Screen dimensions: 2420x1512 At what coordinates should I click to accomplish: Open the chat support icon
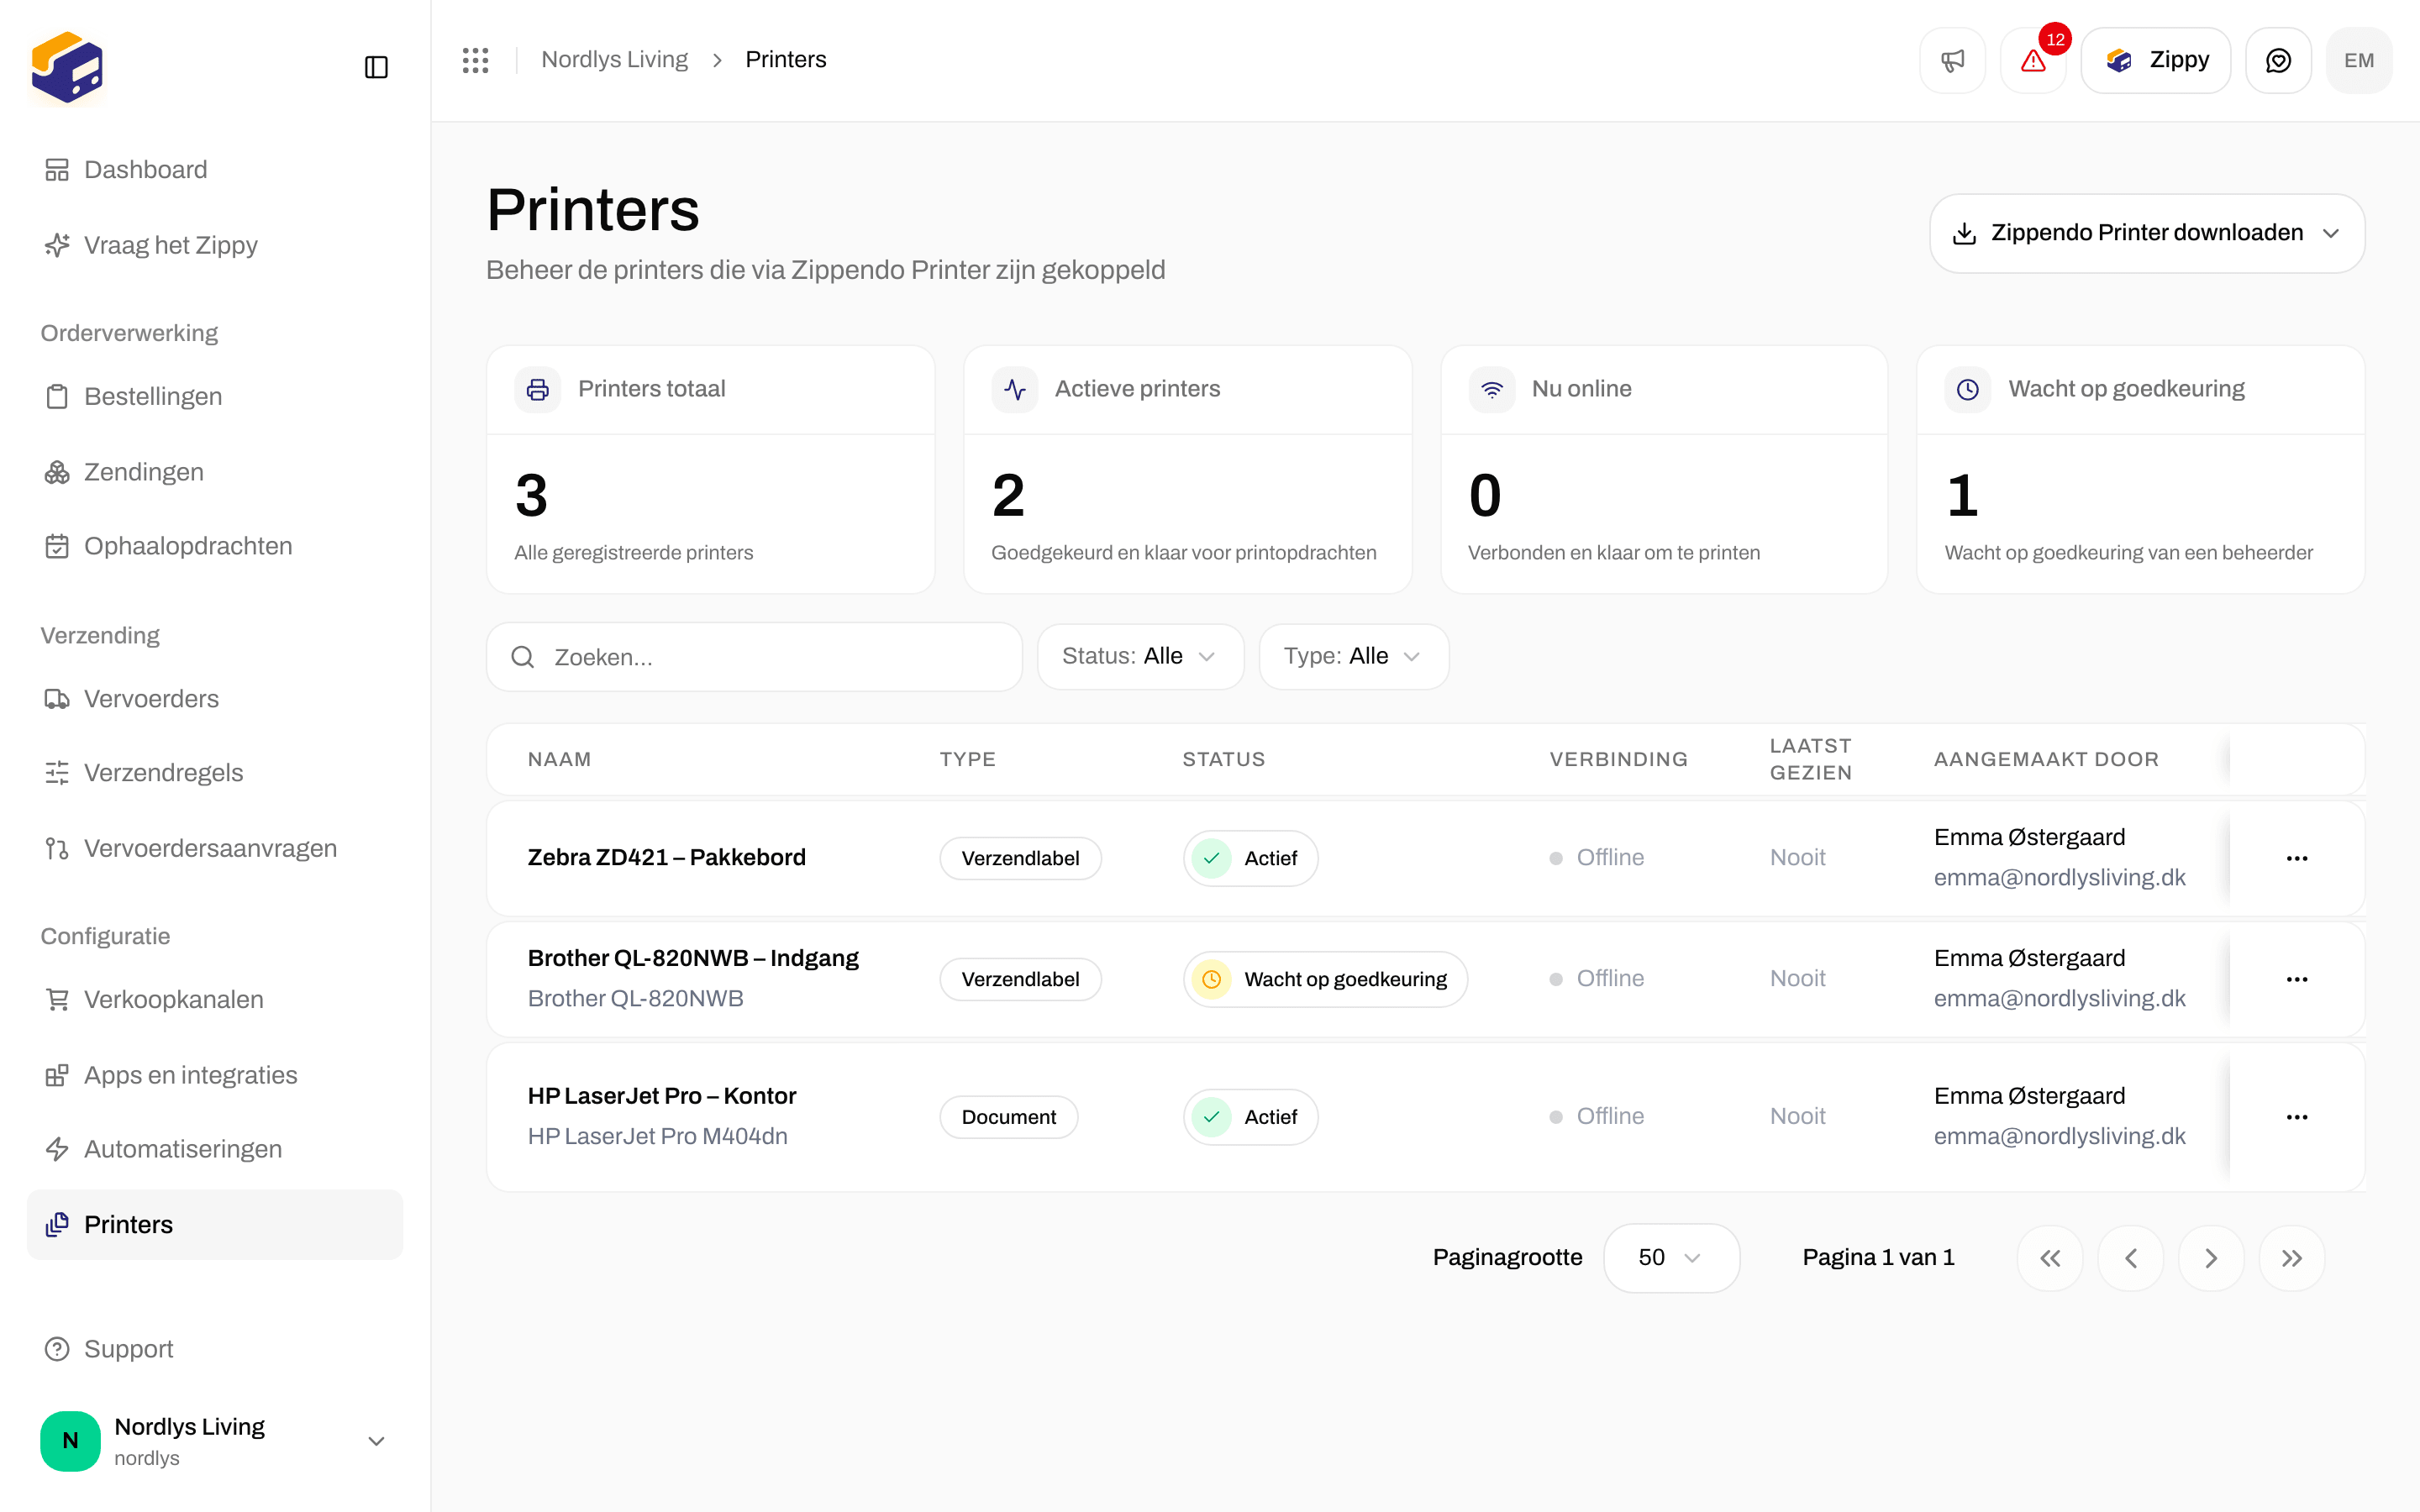click(x=2278, y=60)
